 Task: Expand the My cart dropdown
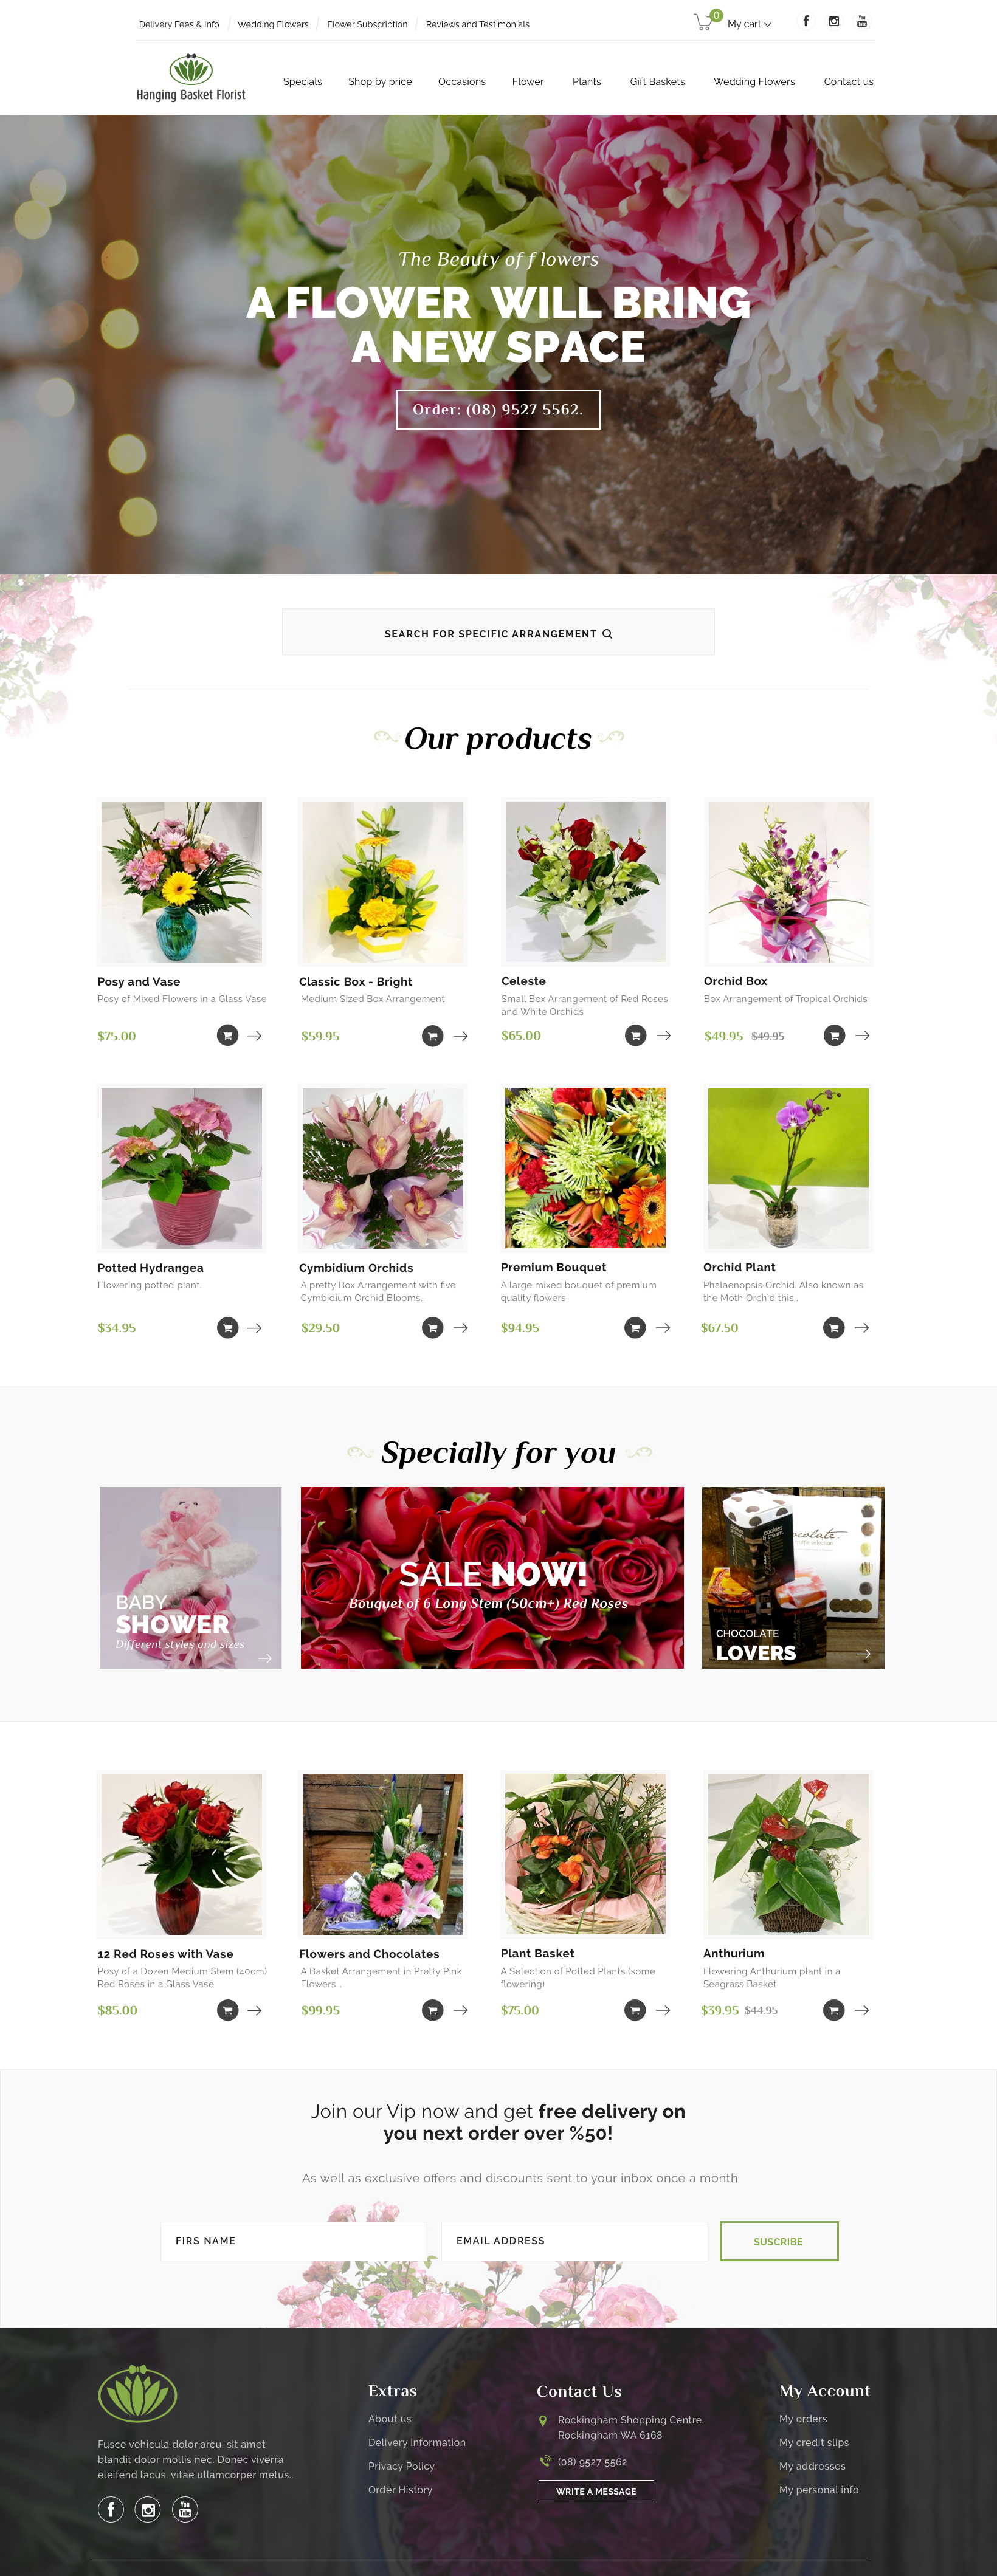click(749, 24)
